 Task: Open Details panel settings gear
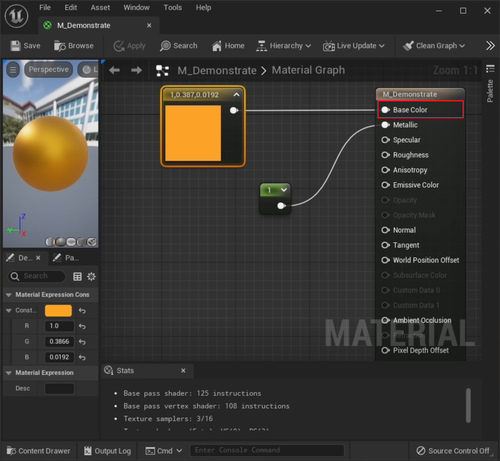tap(91, 276)
